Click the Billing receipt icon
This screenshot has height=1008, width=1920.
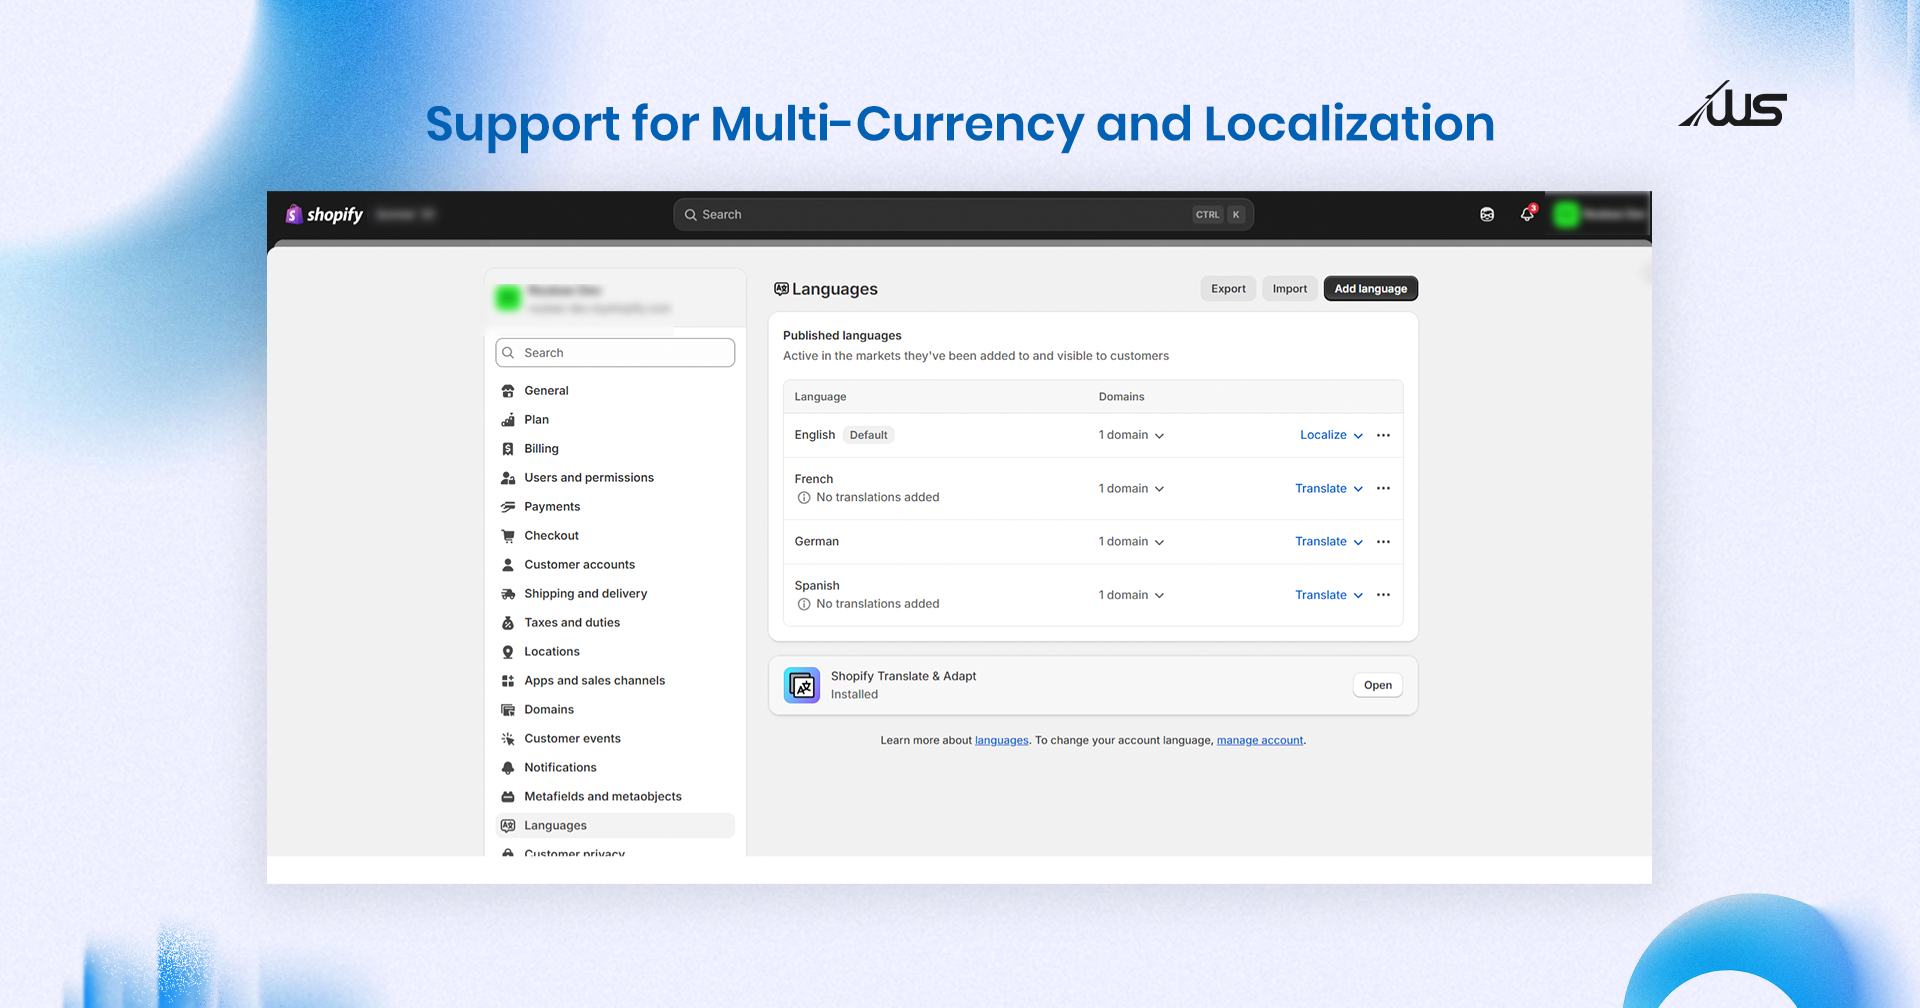pos(508,449)
